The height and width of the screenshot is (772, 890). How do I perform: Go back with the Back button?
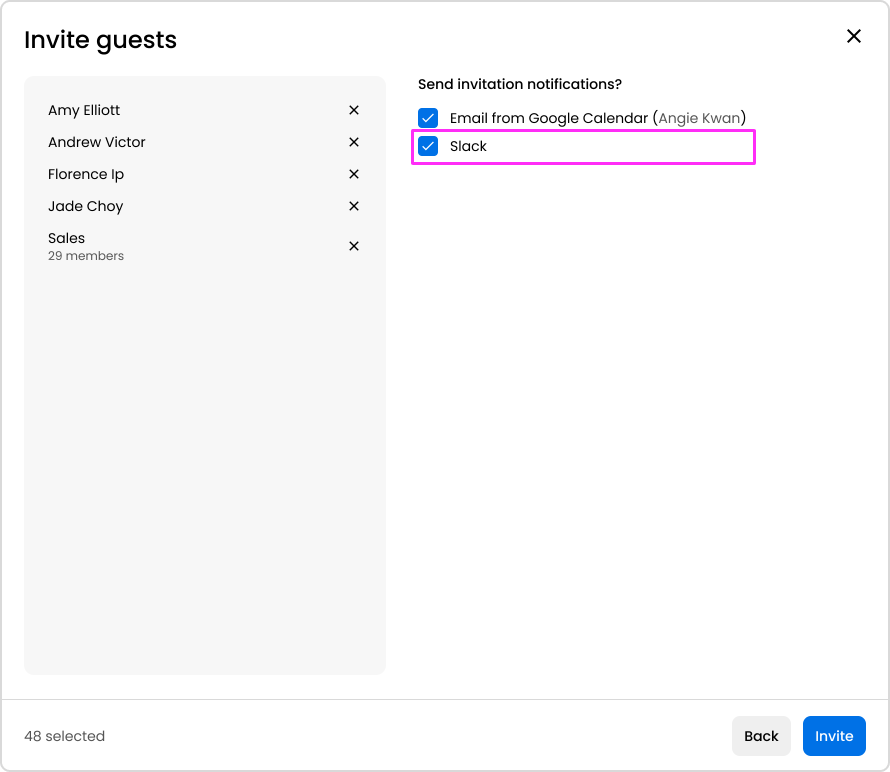761,736
